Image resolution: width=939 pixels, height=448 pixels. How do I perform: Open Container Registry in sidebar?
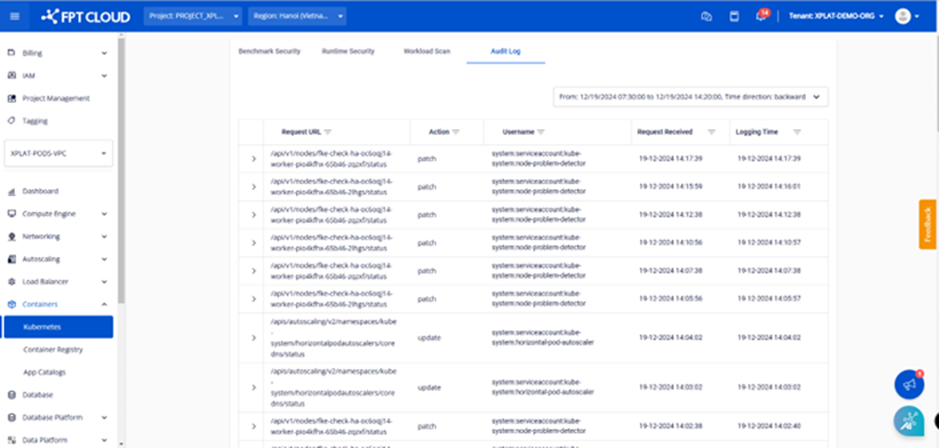click(53, 349)
